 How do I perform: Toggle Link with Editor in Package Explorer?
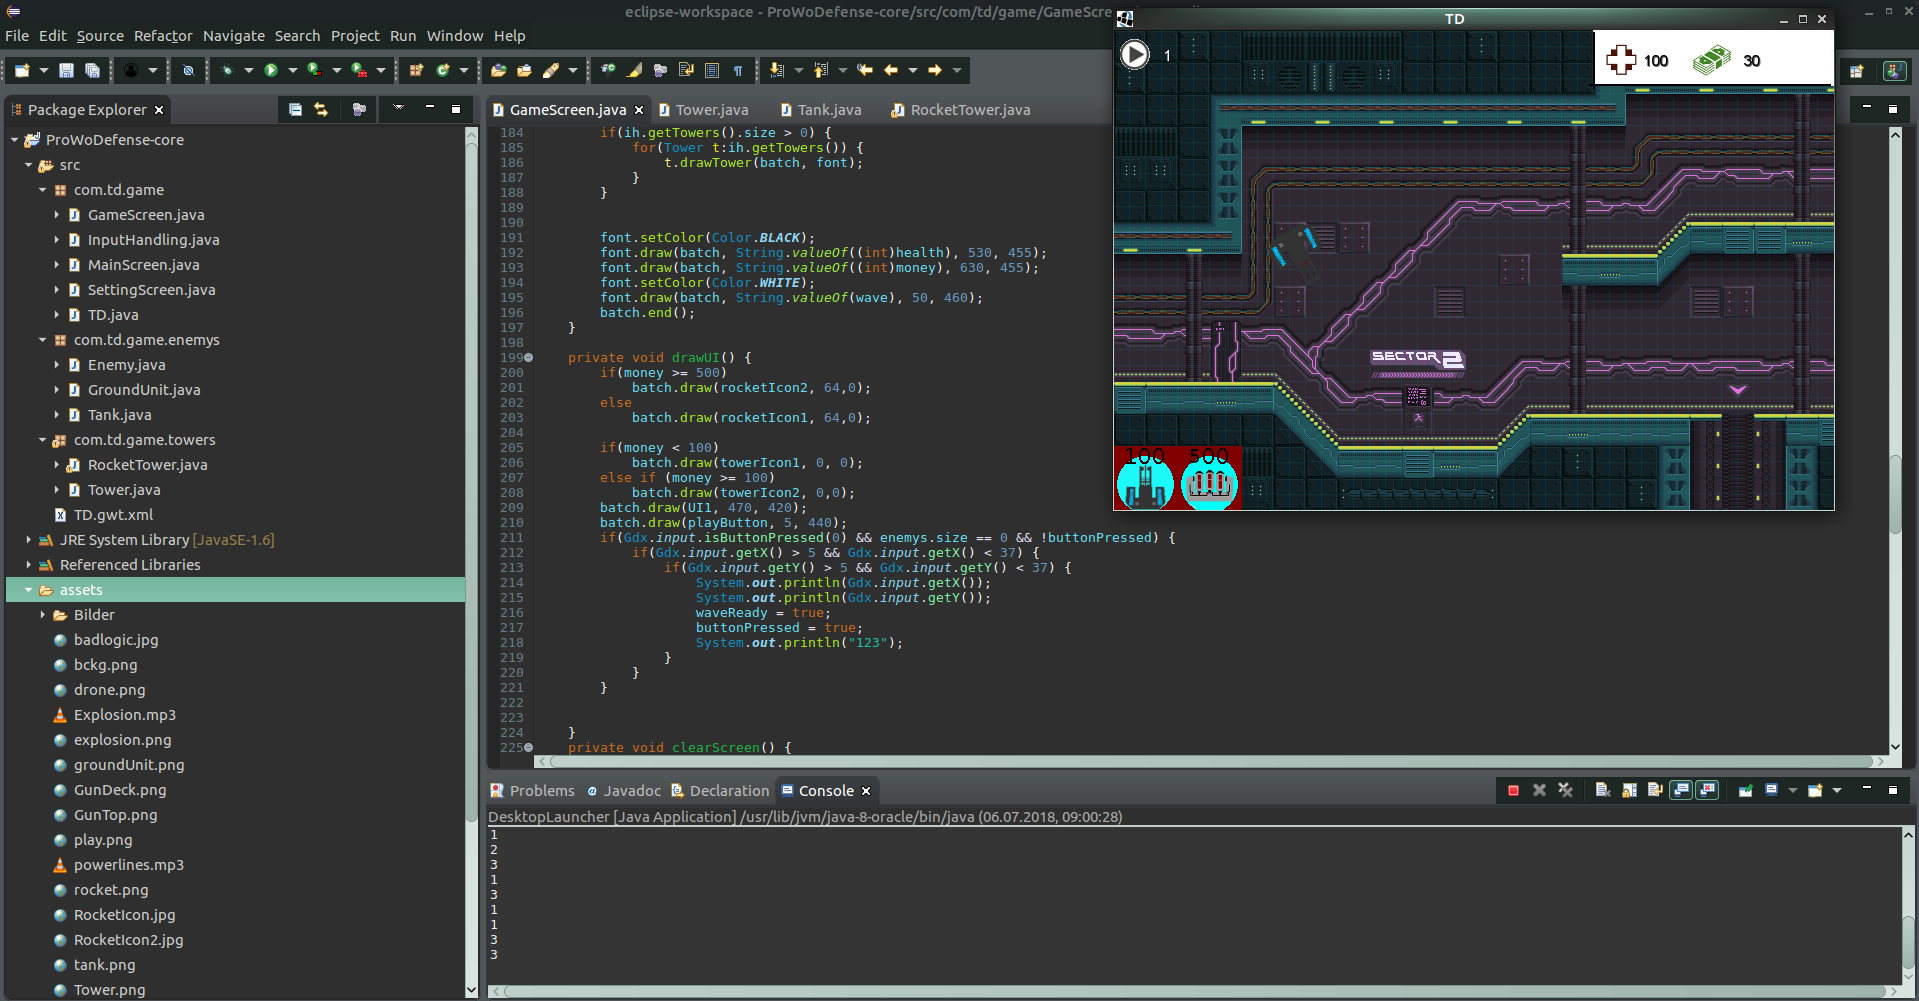coord(321,109)
